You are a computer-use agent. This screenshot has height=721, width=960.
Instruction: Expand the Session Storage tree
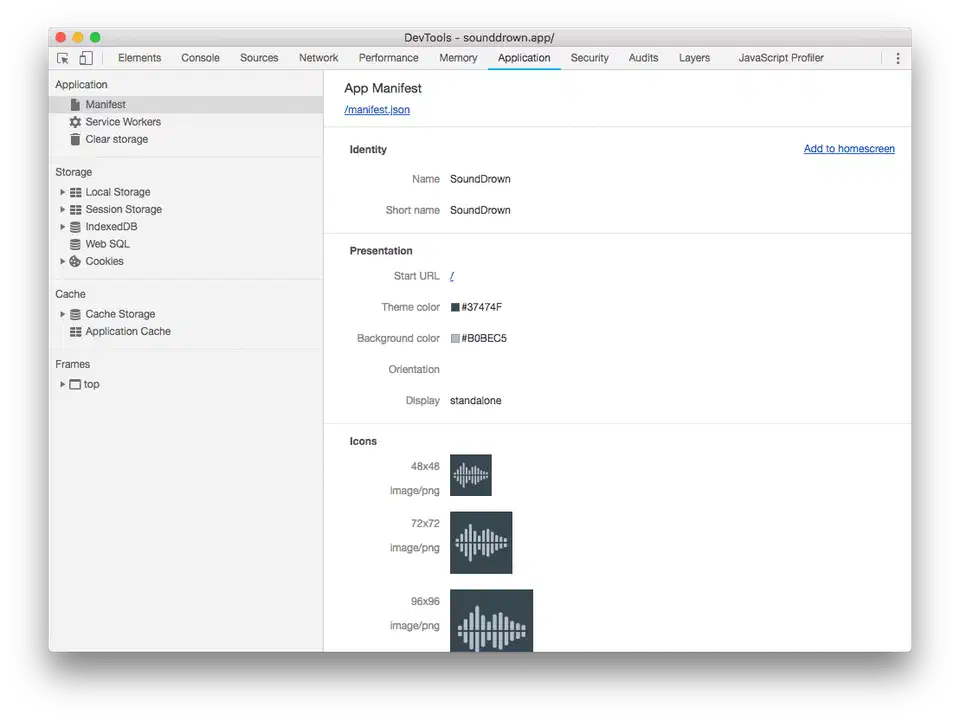pos(62,209)
